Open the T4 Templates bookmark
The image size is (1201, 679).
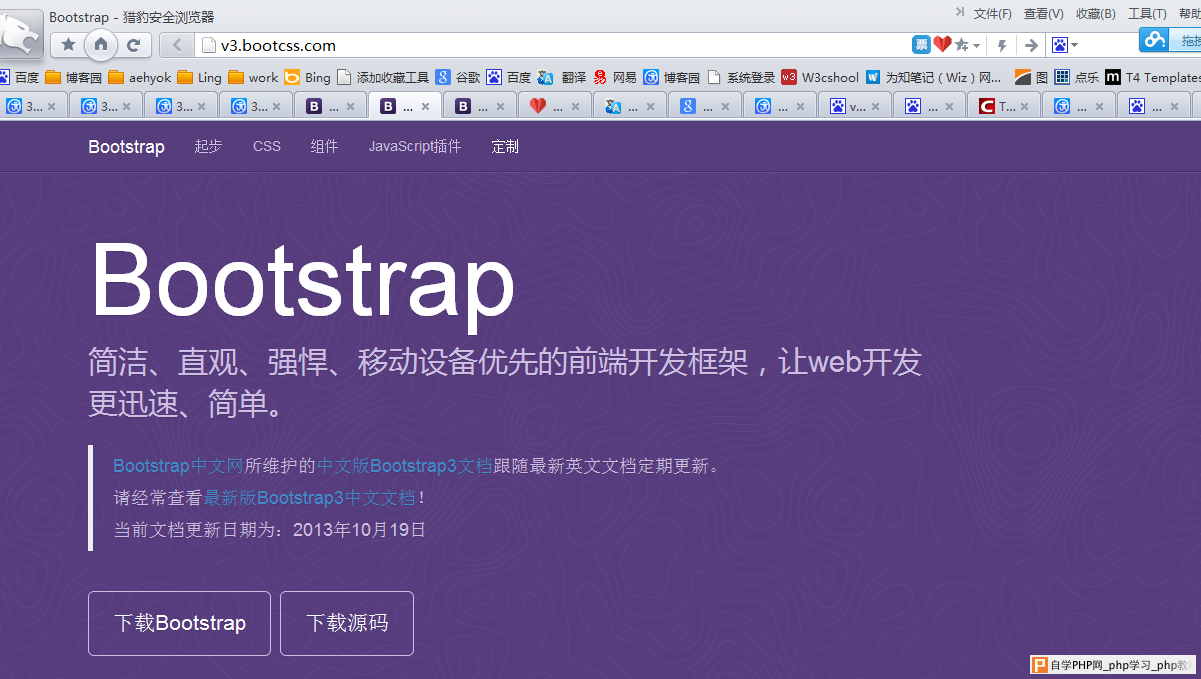click(1152, 77)
